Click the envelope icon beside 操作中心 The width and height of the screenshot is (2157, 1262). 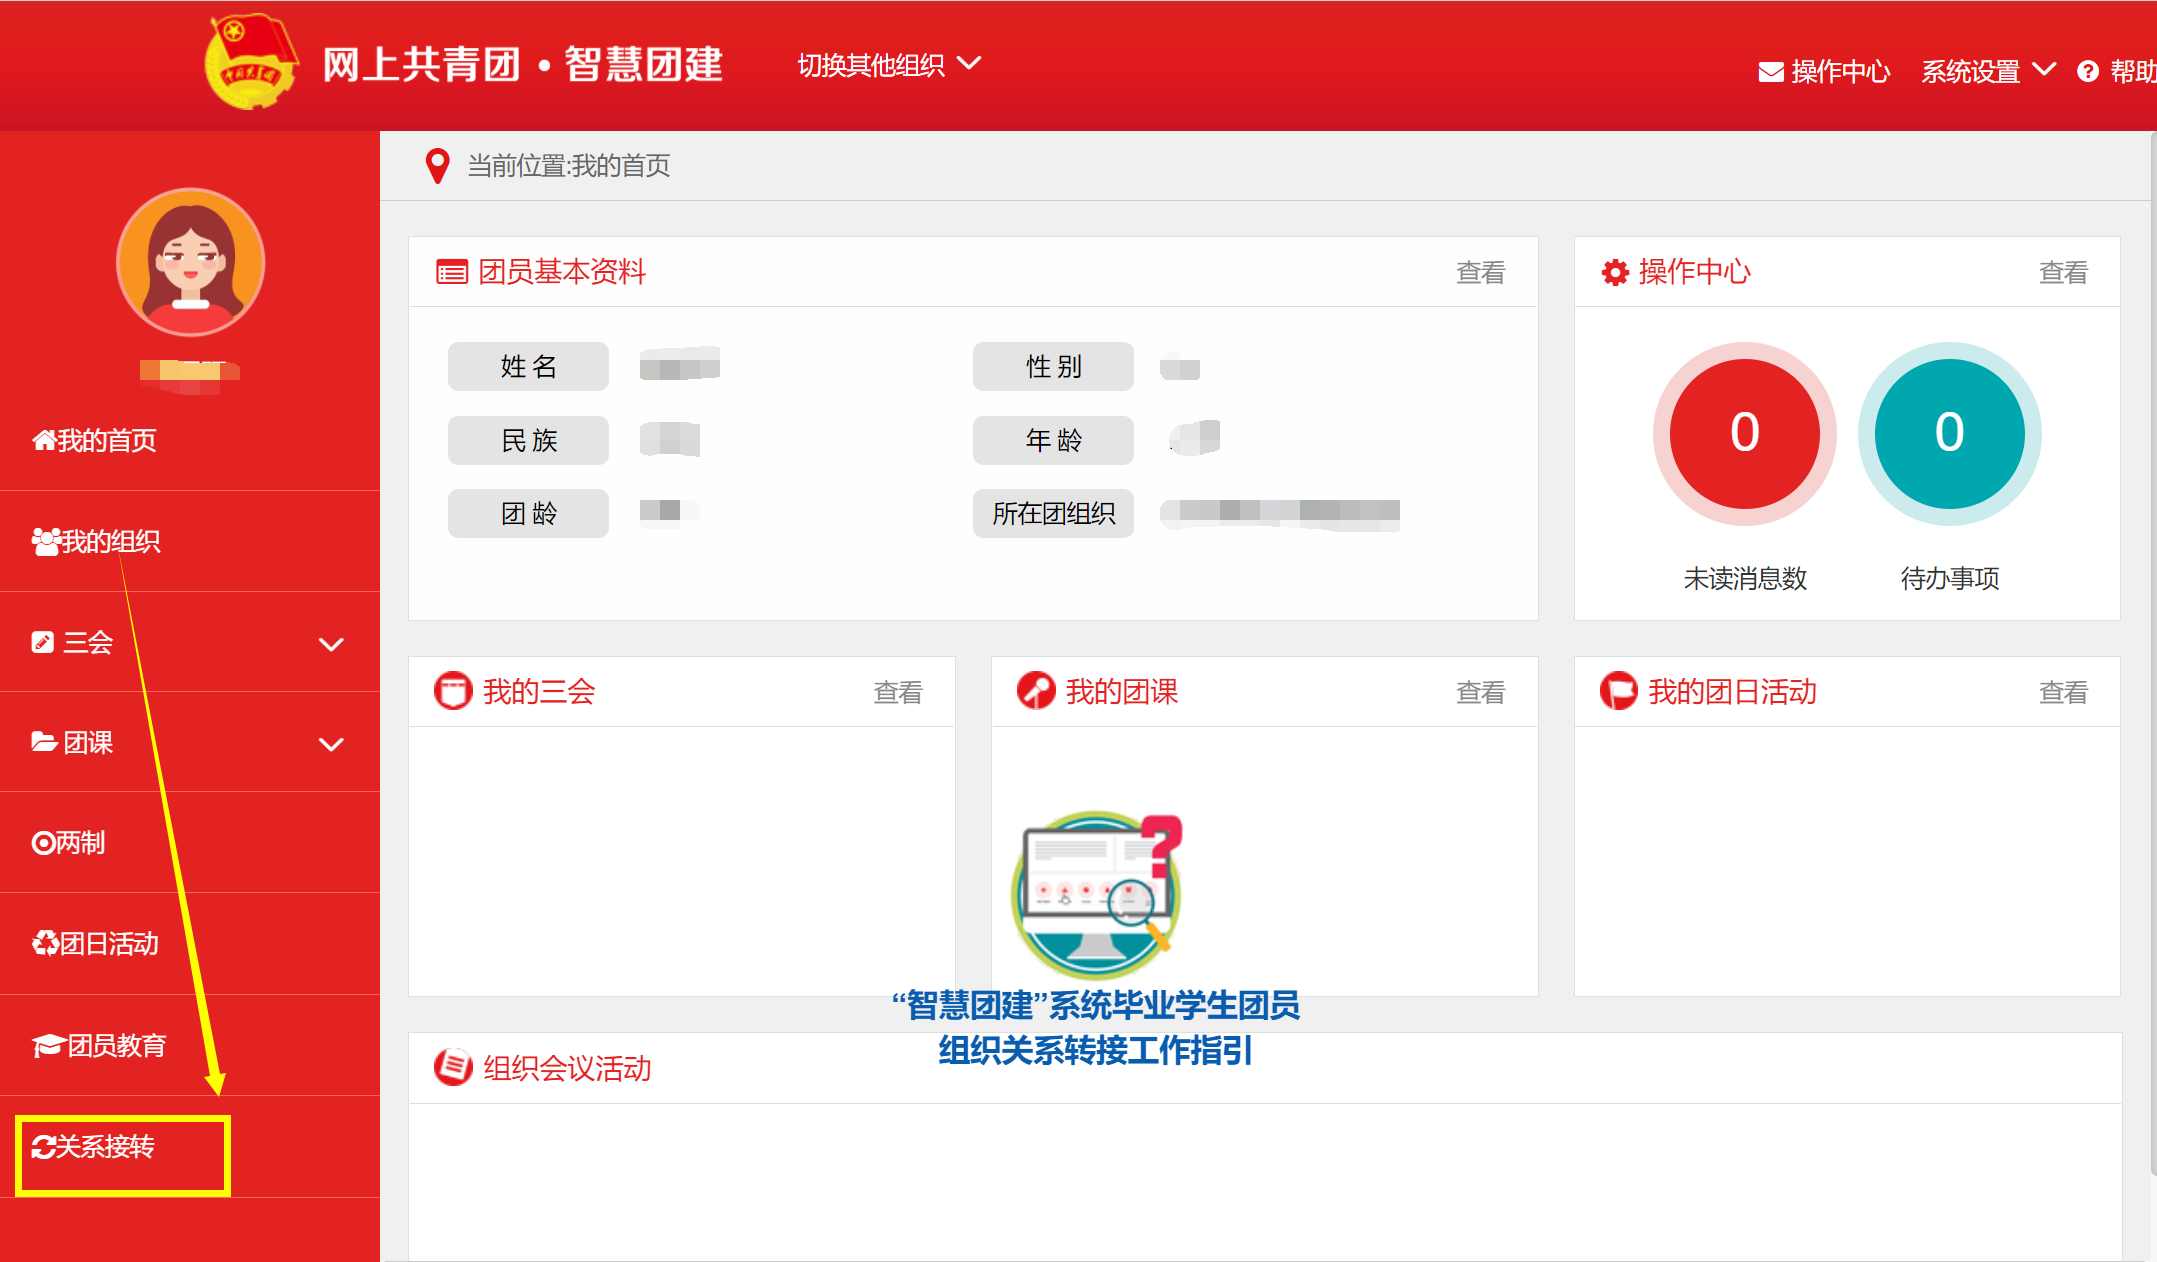[x=1771, y=72]
